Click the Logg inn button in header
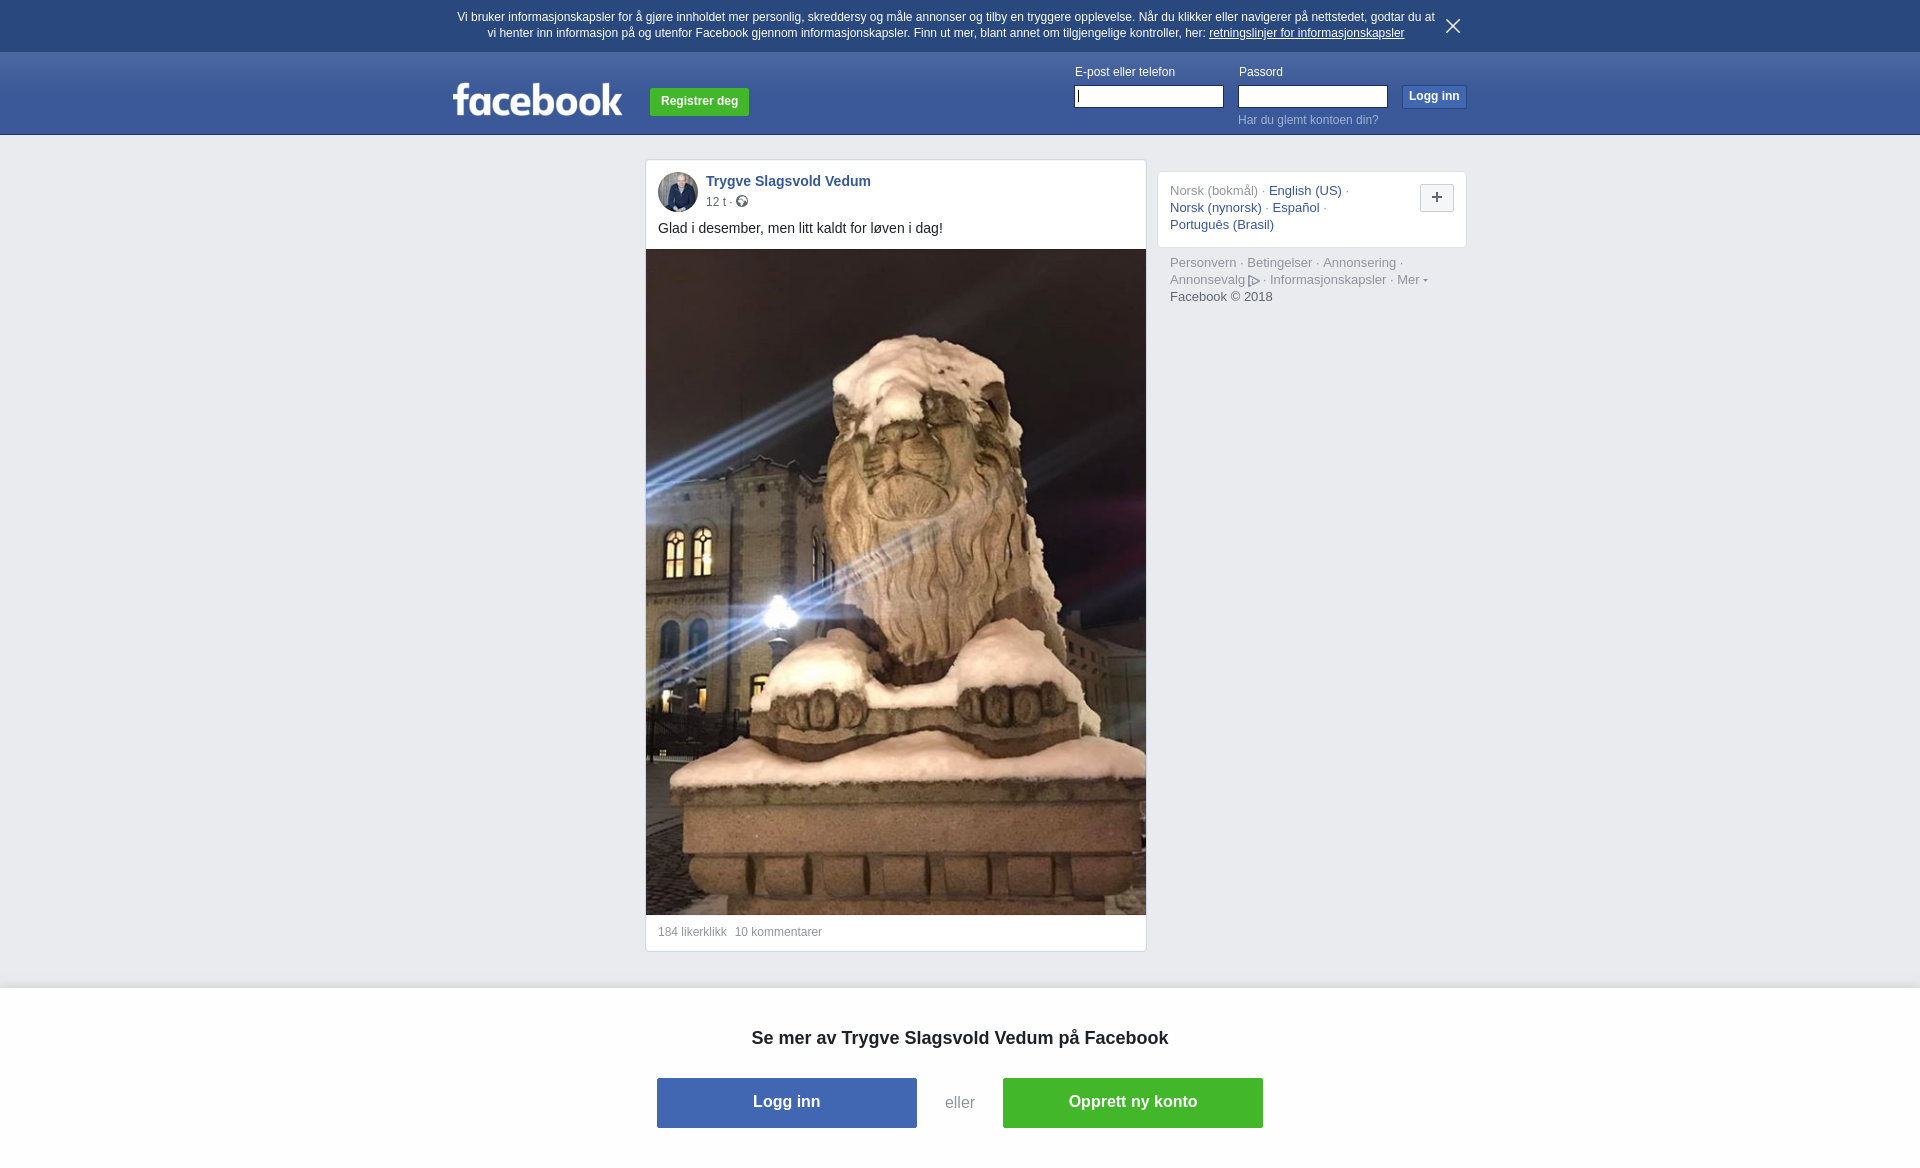 coord(1434,97)
